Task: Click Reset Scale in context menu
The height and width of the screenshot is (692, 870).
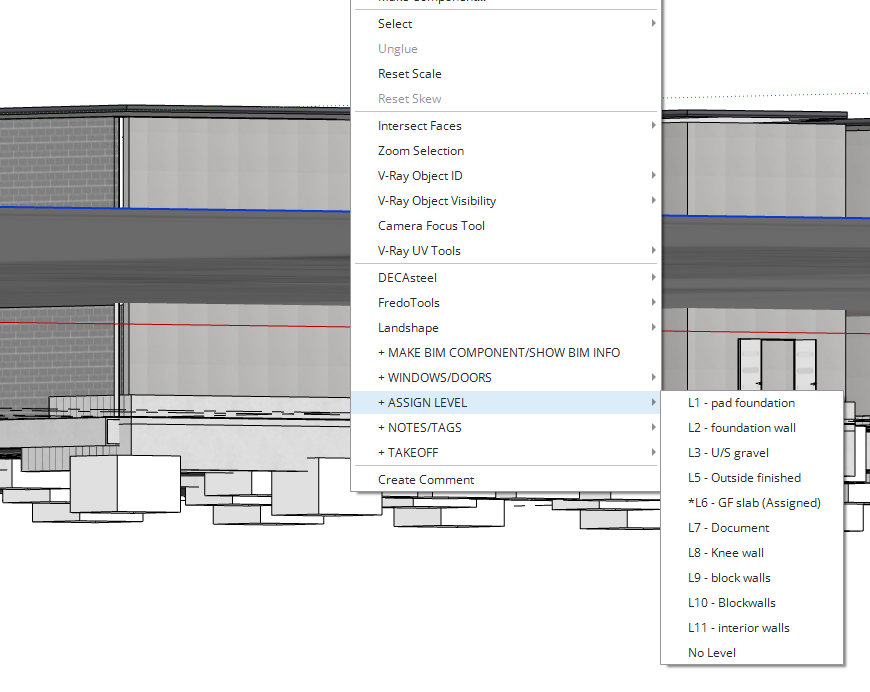Action: 409,74
